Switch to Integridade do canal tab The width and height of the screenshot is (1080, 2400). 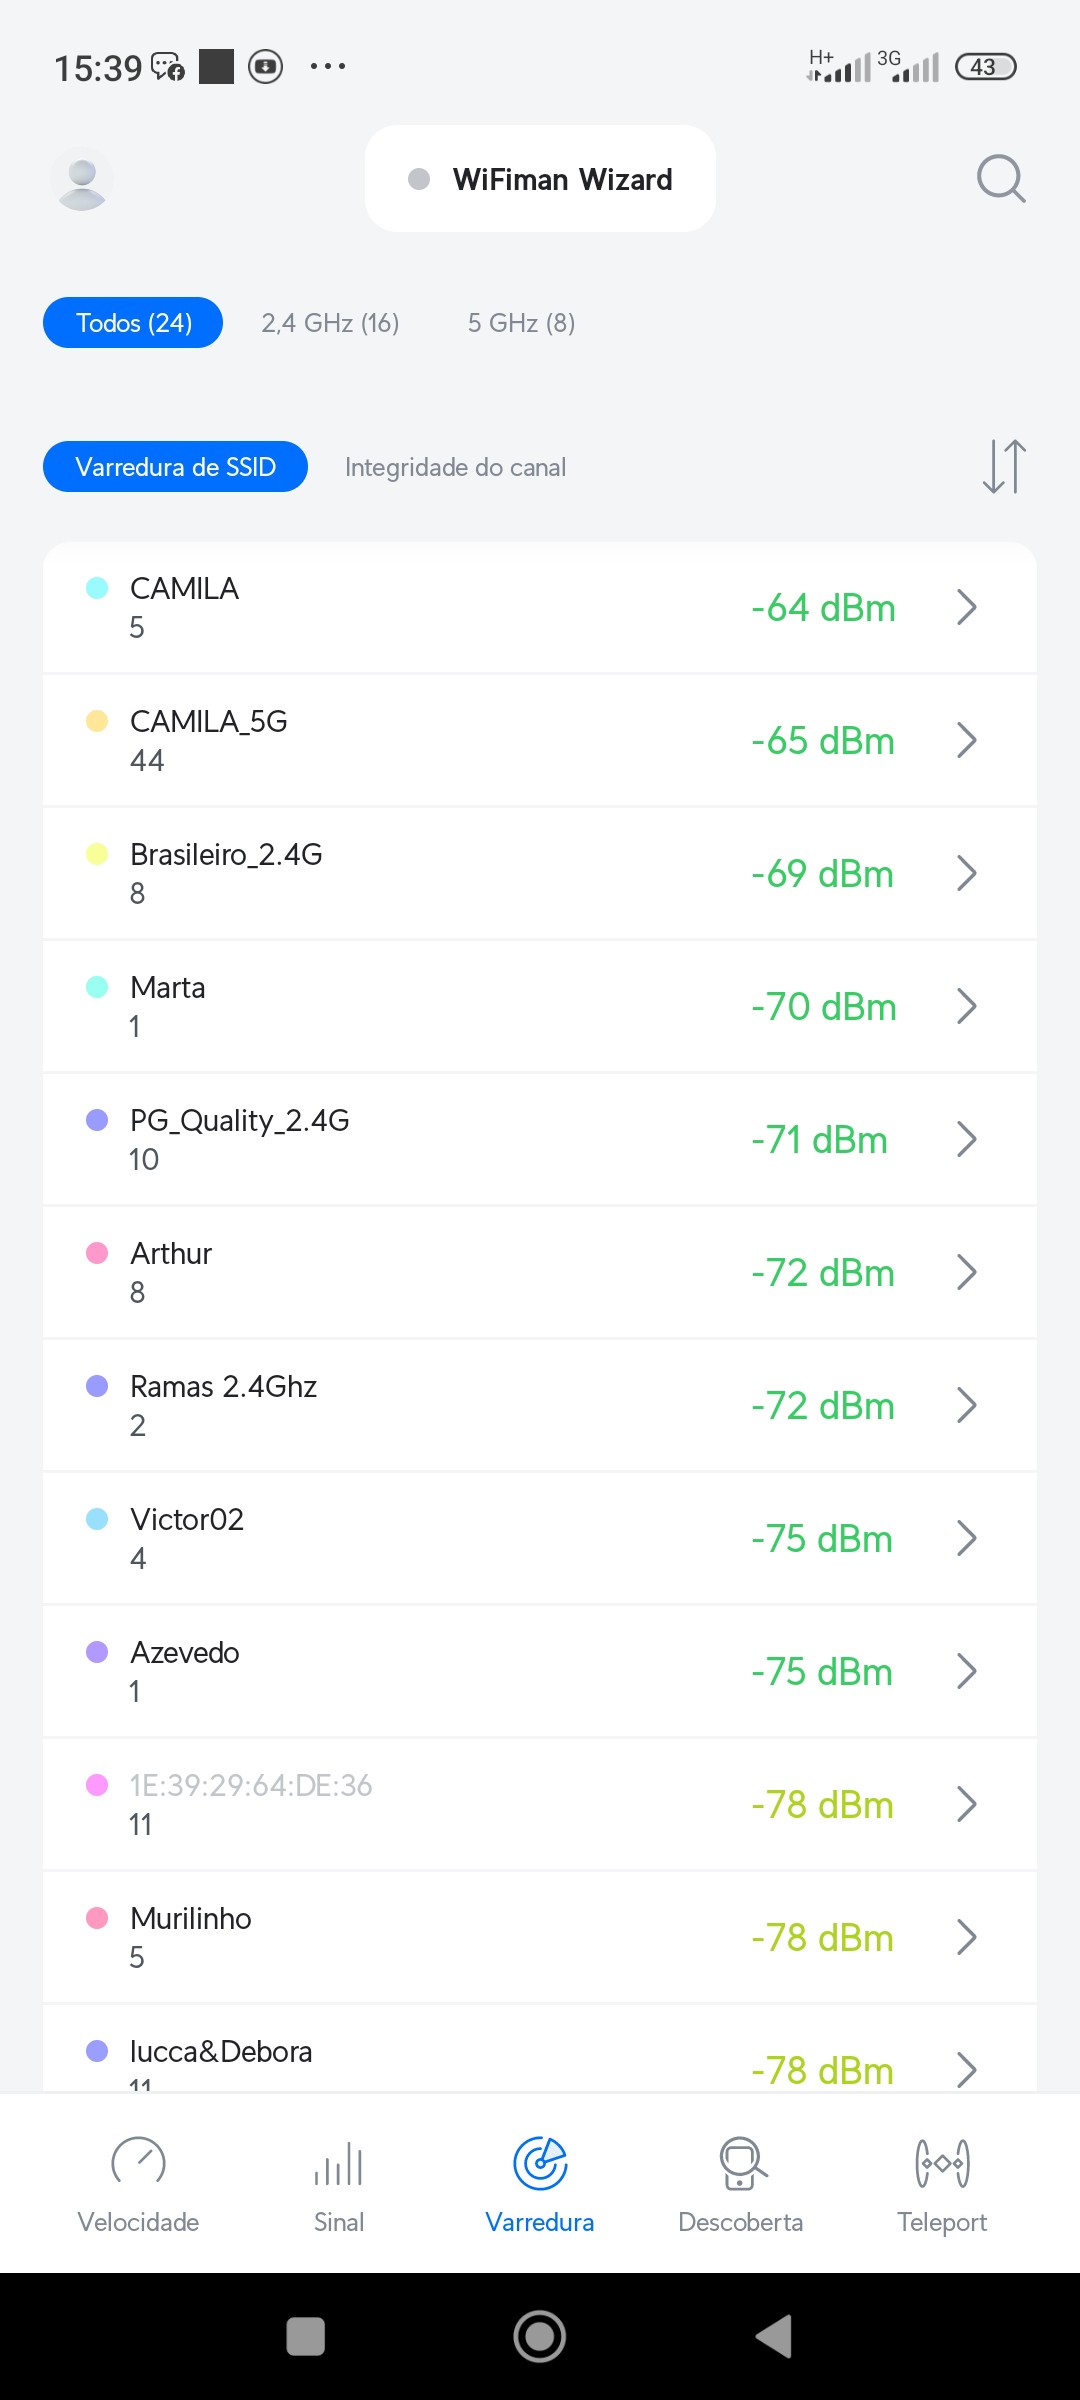click(455, 467)
